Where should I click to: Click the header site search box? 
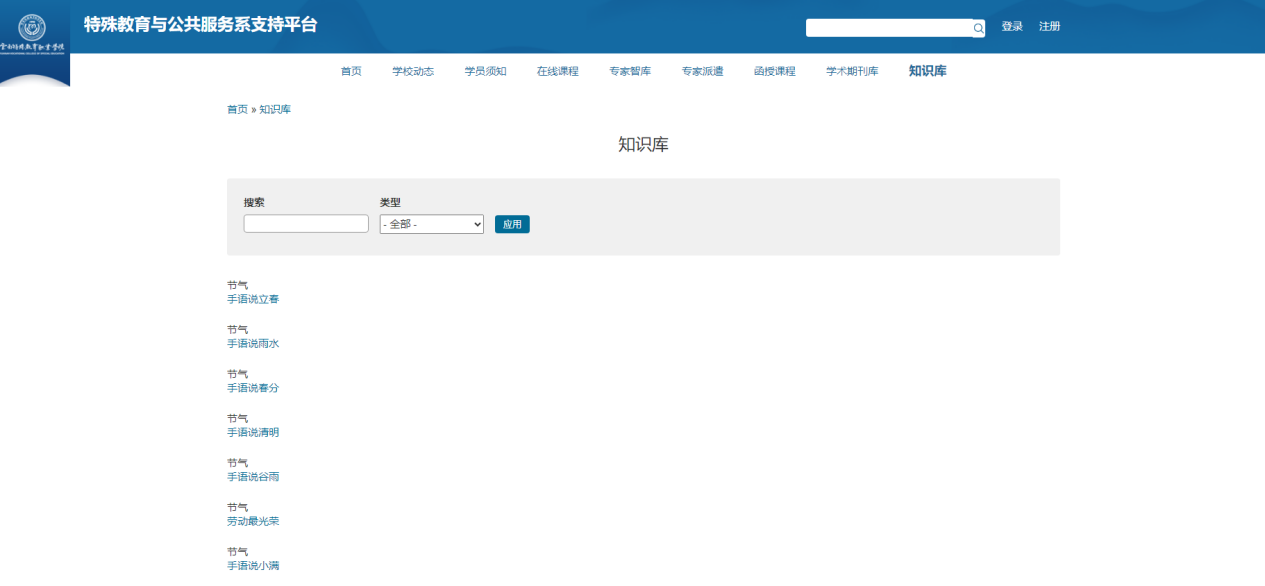pos(888,28)
